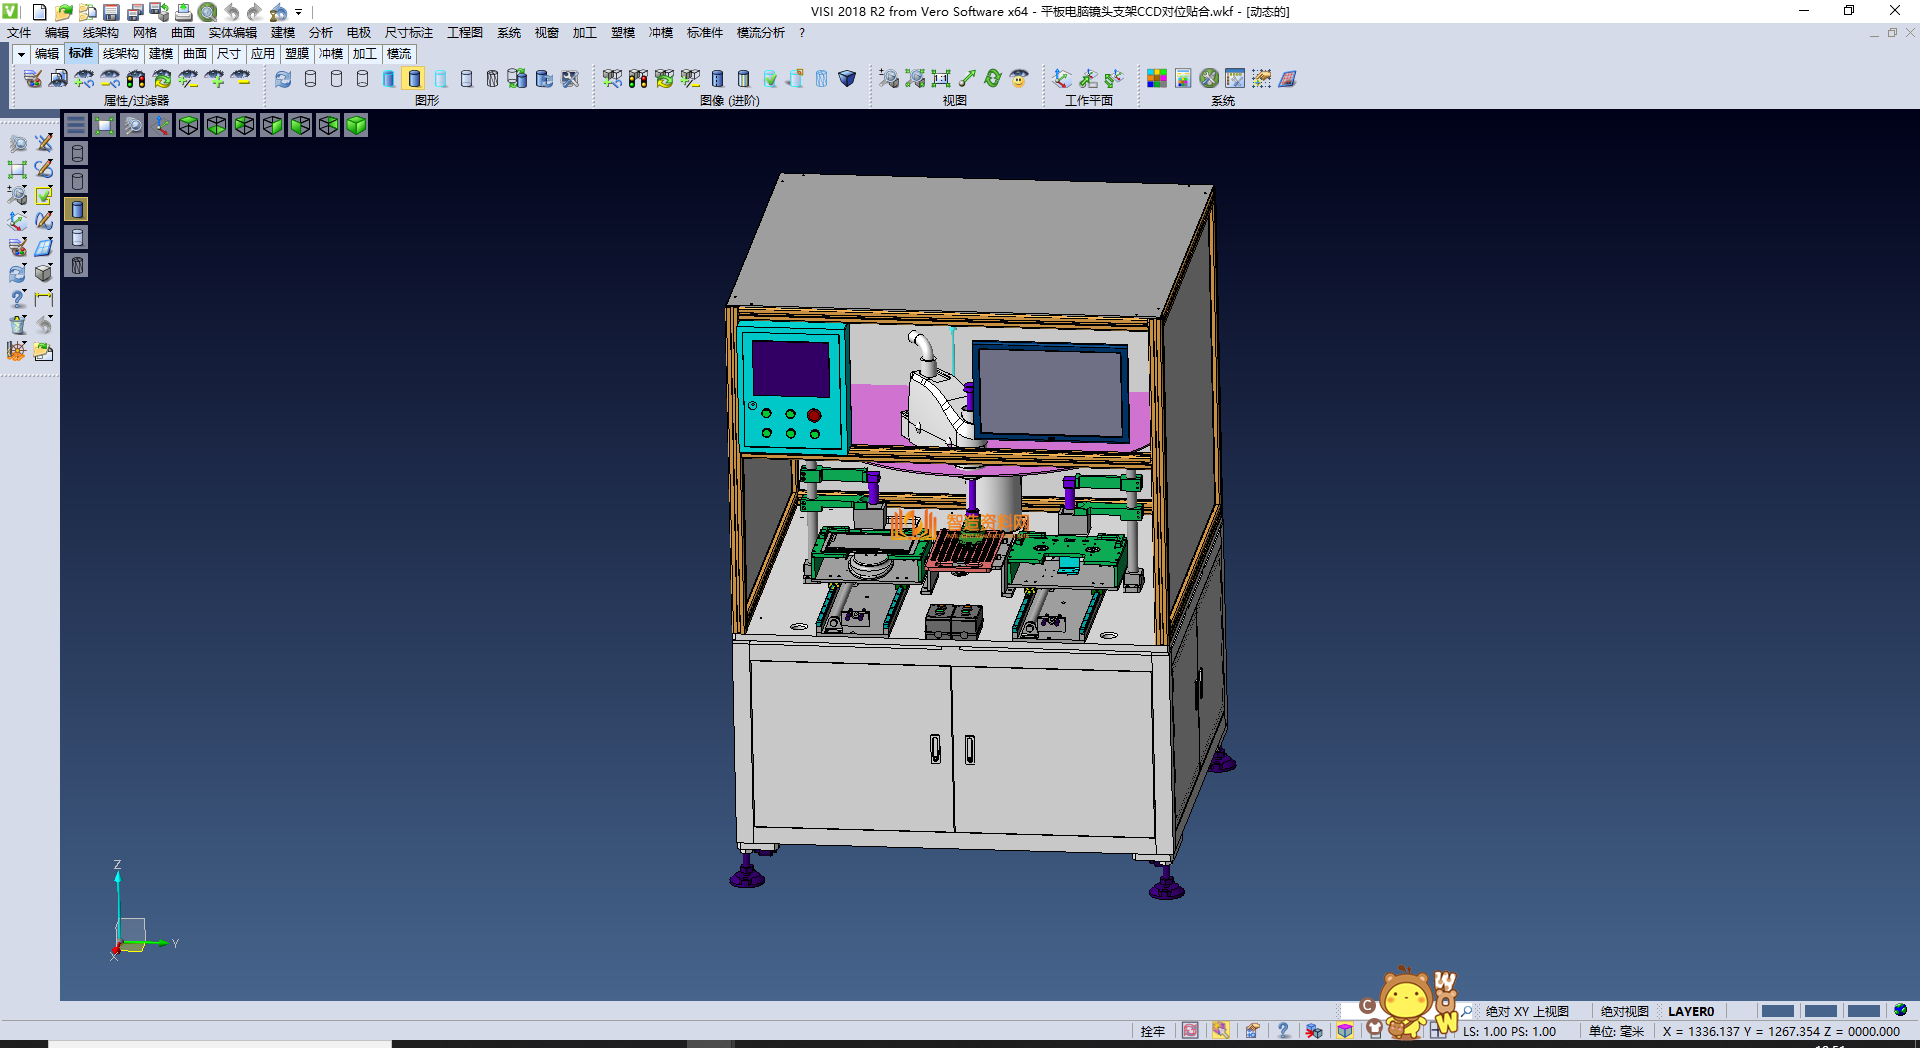Viewport: 1920px width, 1048px height.
Task: Select the 1:1 zoom view icon
Action: pos(940,79)
